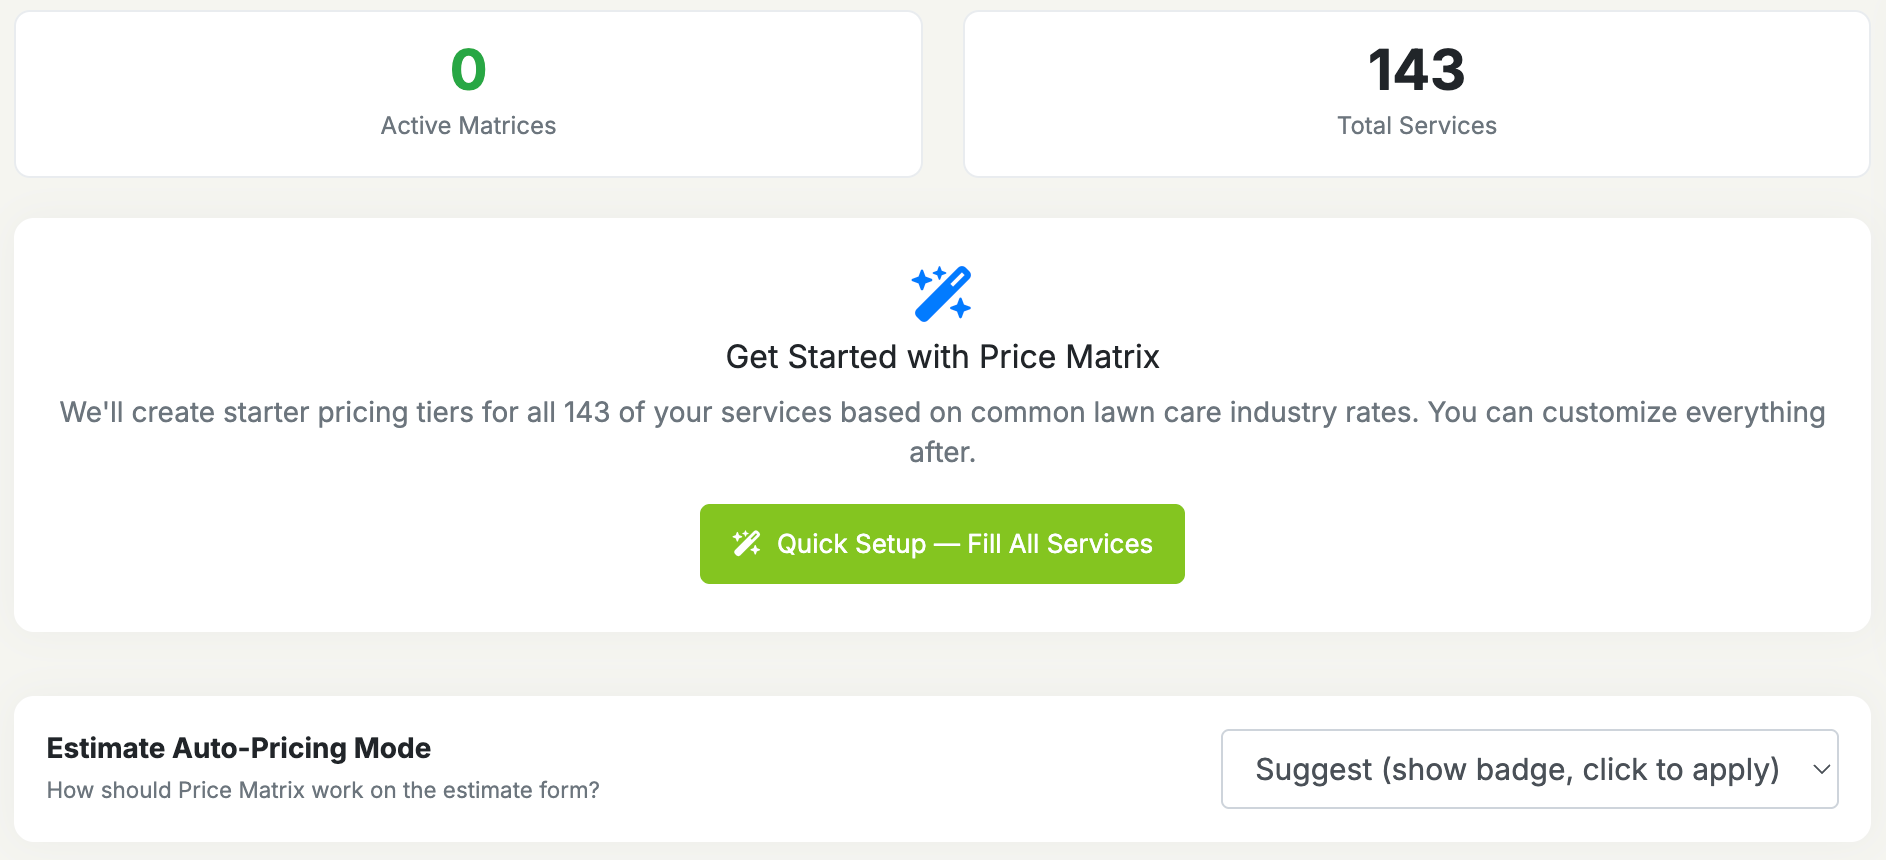Click the Active Matrices label text
This screenshot has width=1886, height=860.
[x=467, y=125]
